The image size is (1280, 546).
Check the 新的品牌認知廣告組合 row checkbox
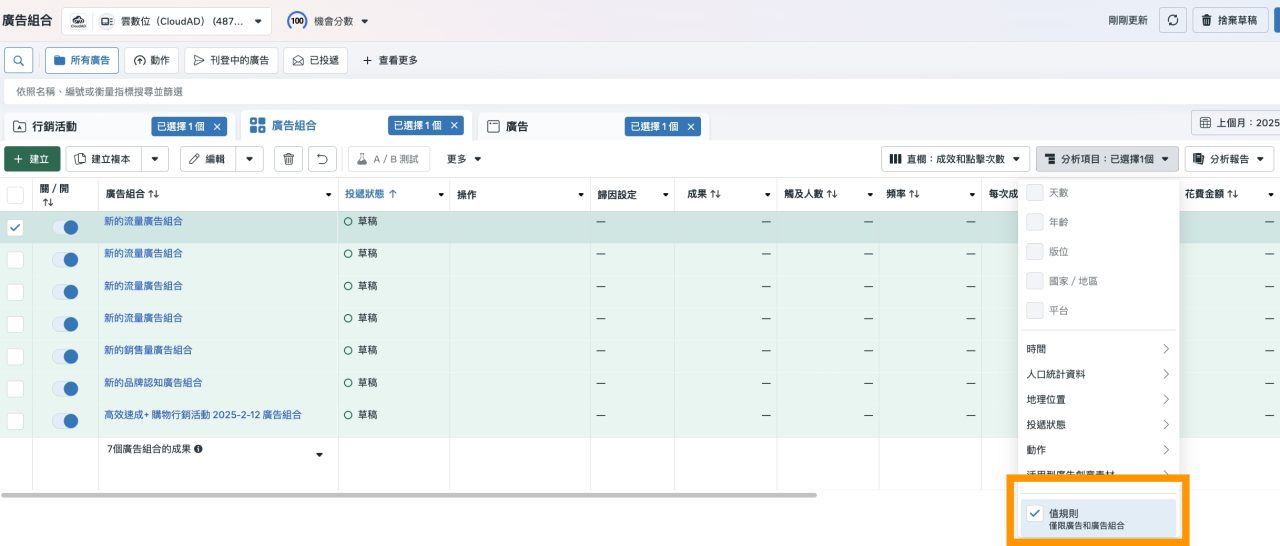coord(15,388)
